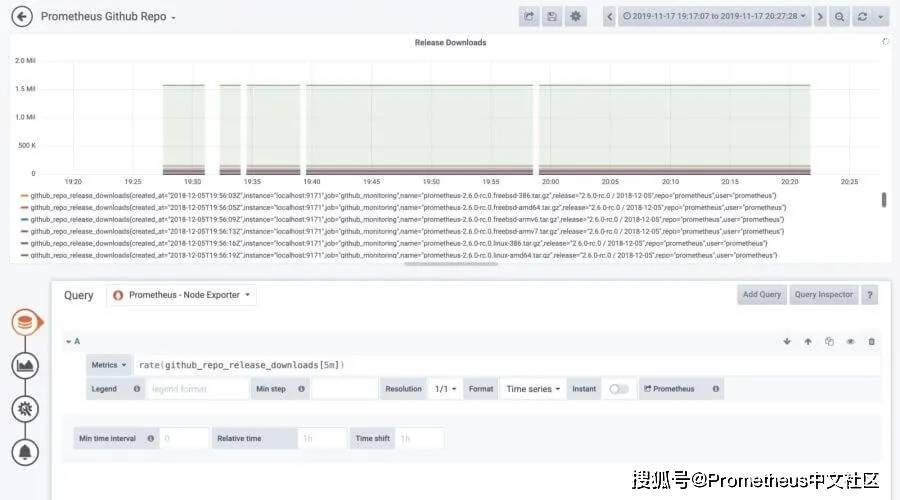
Task: Save the dashboard with the disk icon
Action: 552,17
